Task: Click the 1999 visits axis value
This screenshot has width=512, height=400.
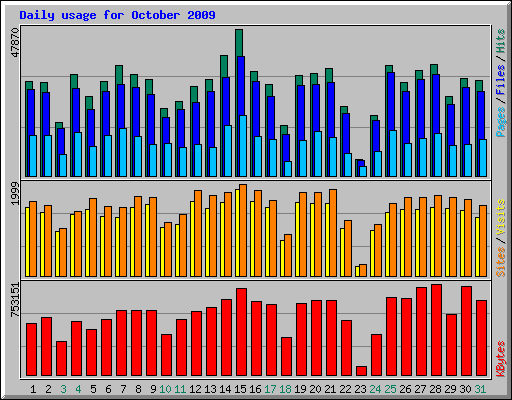Action: pyautogui.click(x=15, y=194)
